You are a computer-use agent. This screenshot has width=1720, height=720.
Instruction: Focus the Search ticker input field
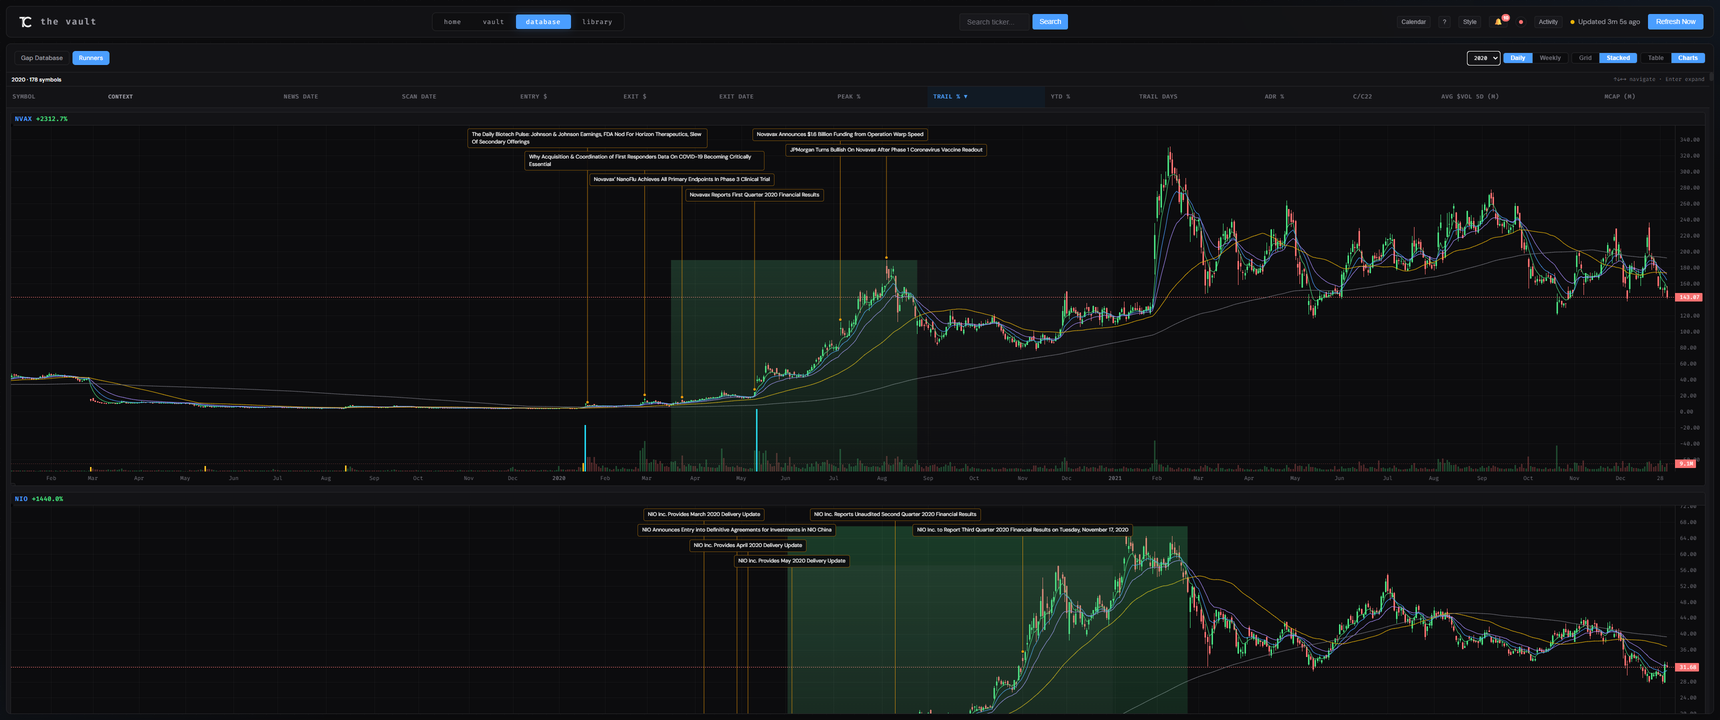coord(994,22)
